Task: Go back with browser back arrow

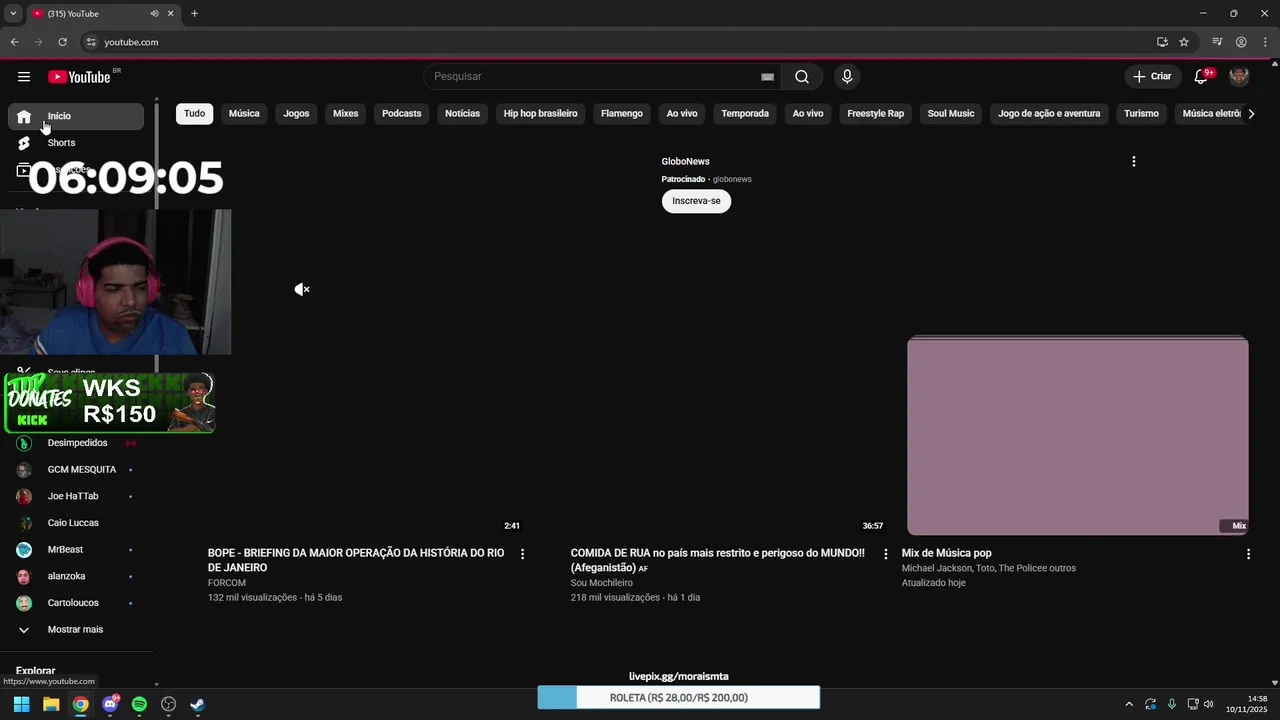Action: pyautogui.click(x=14, y=42)
